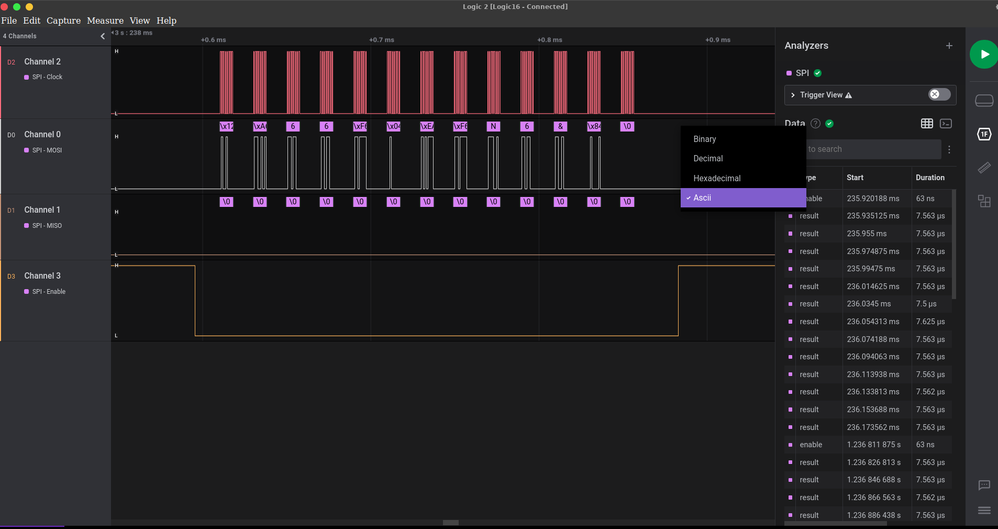Select Decimal in the radix menu
The width and height of the screenshot is (998, 529).
point(708,158)
